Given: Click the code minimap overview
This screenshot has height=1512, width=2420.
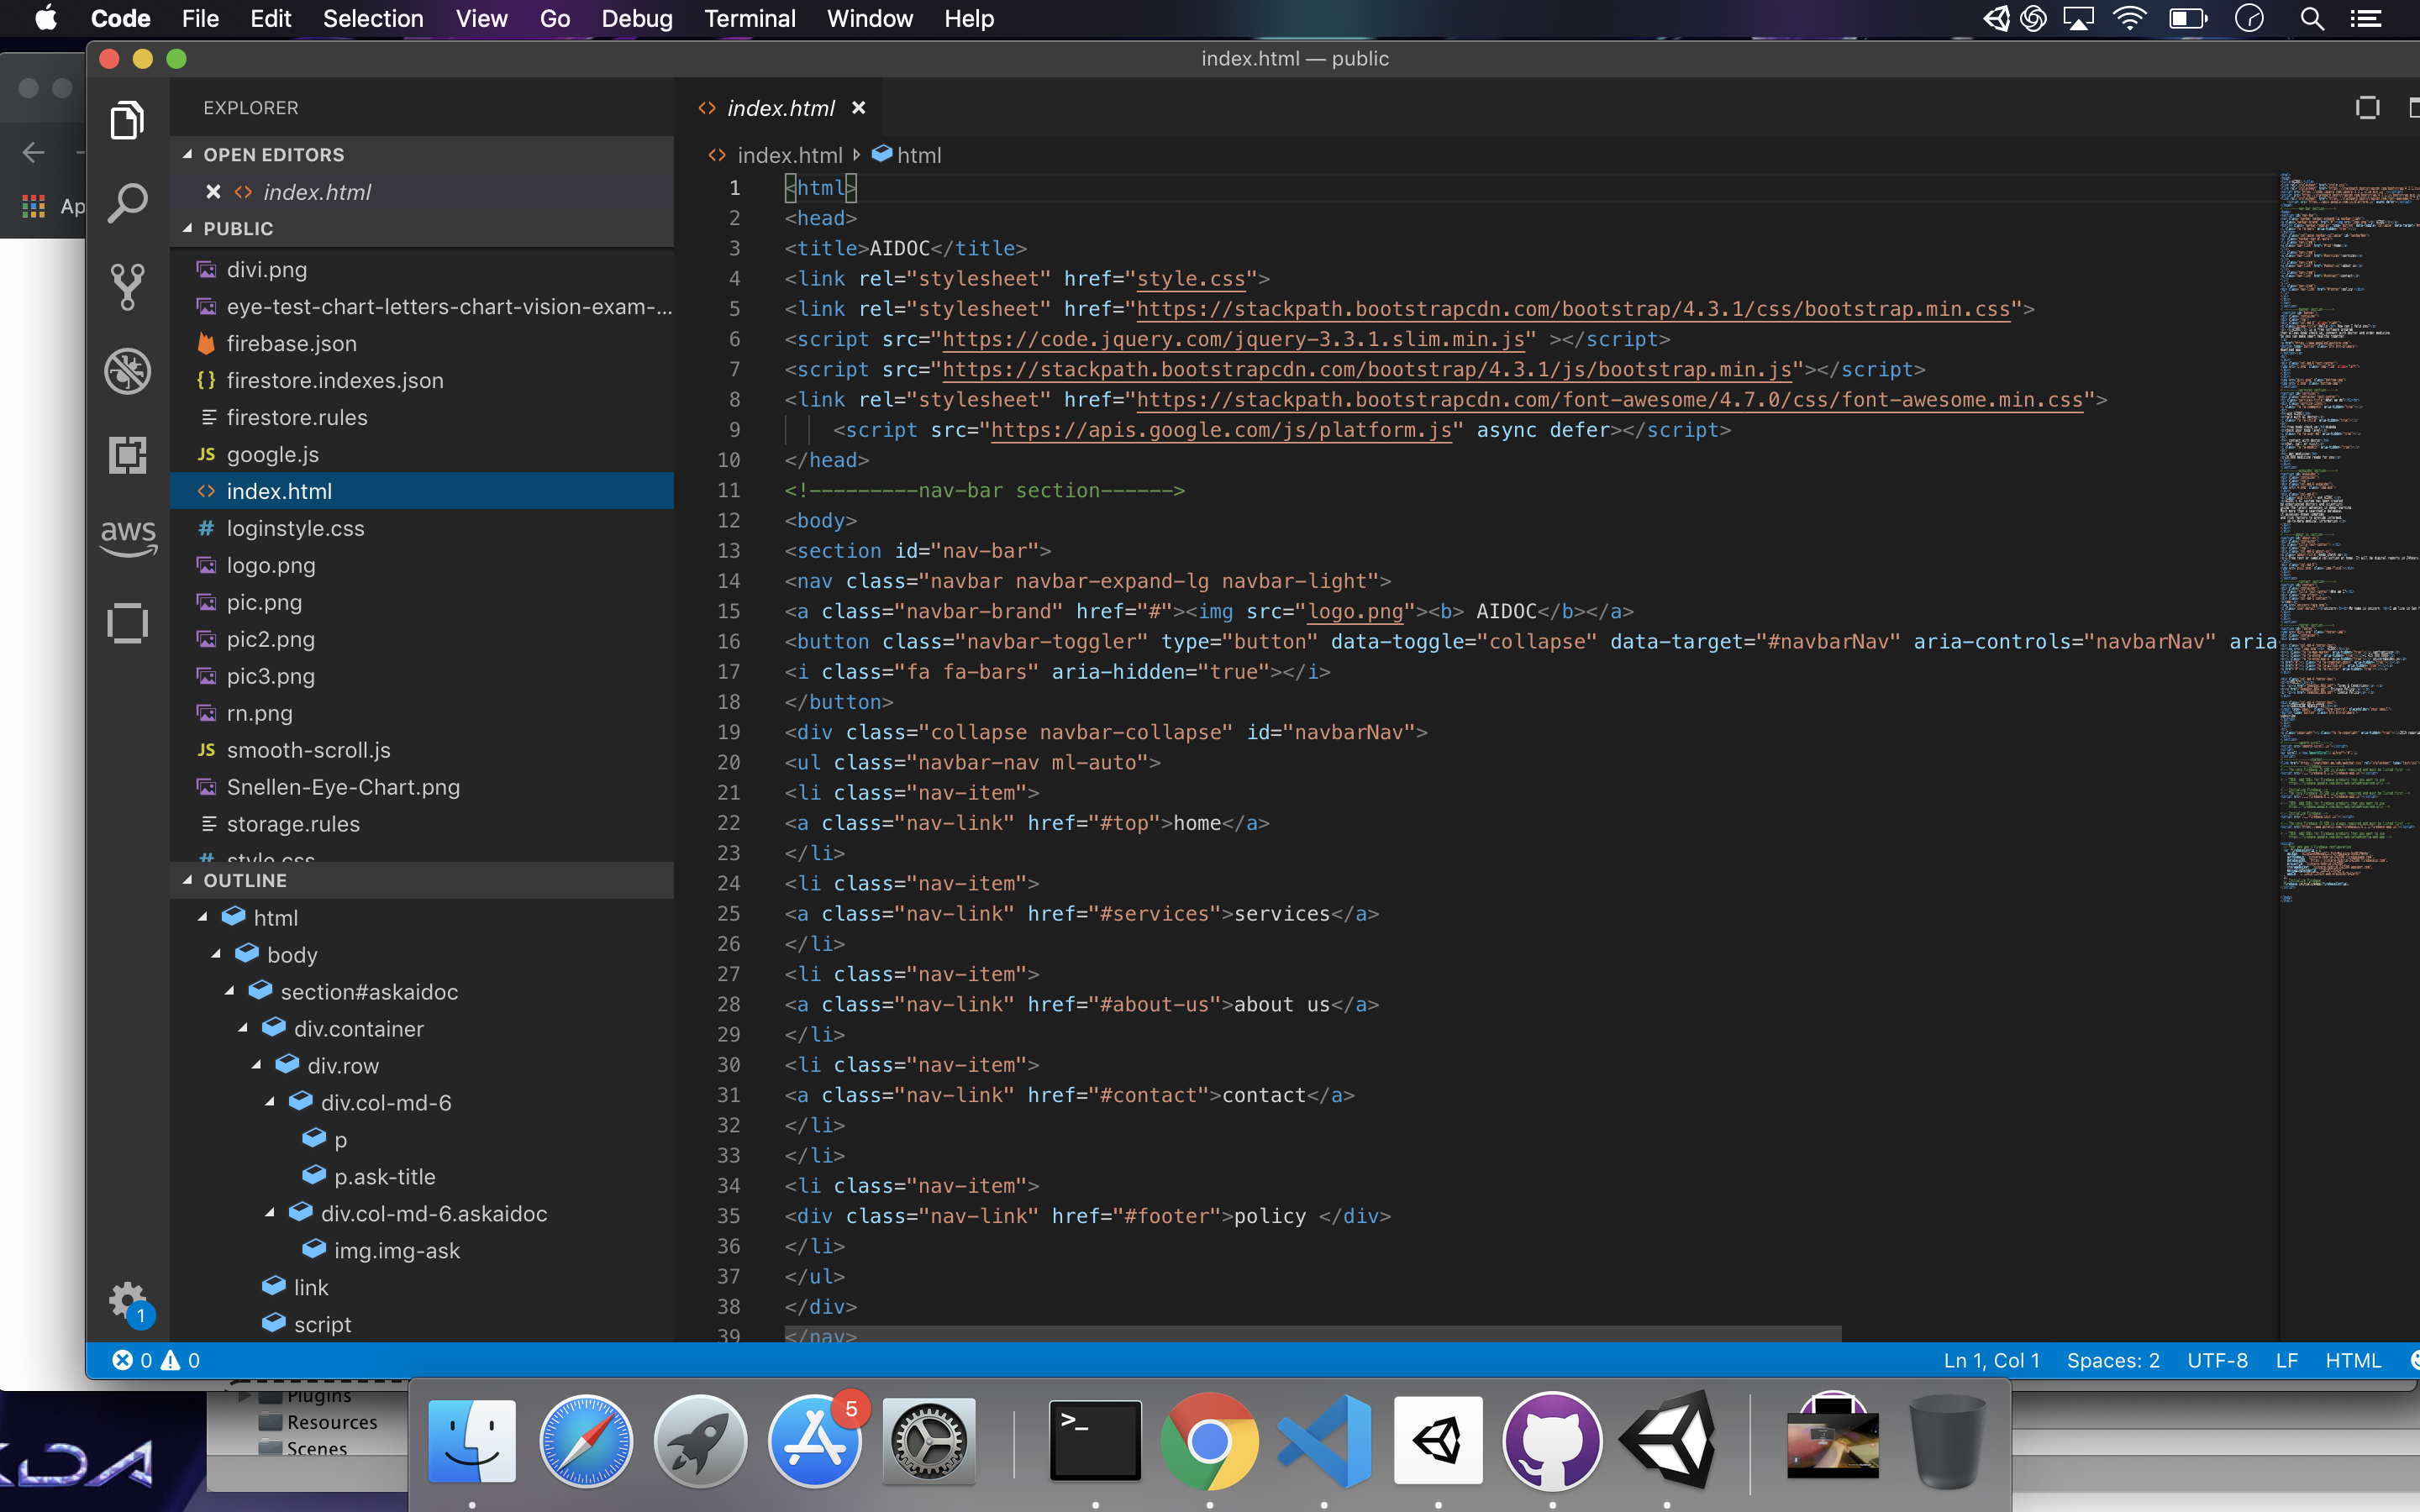Looking at the screenshot, I should (2345, 500).
